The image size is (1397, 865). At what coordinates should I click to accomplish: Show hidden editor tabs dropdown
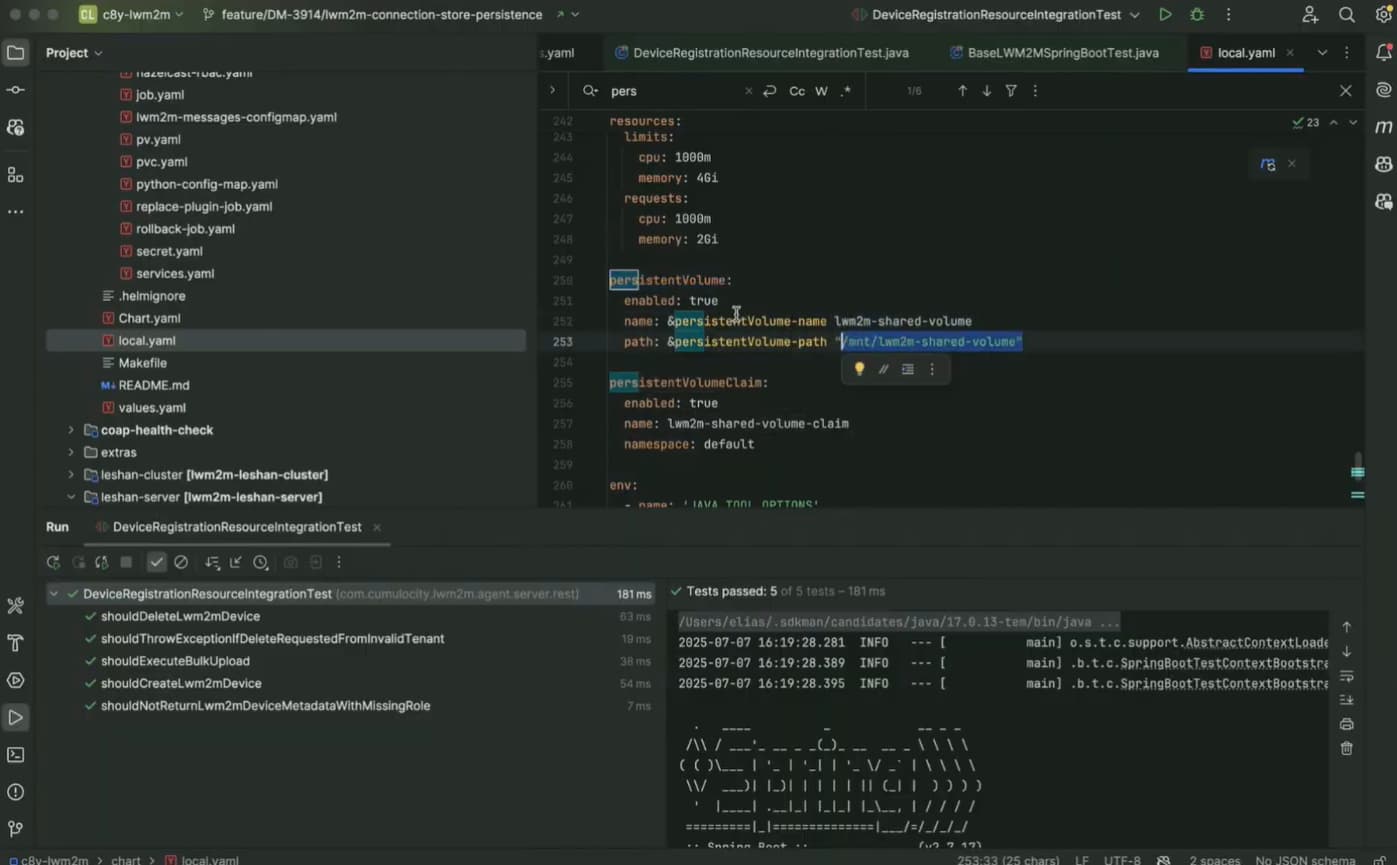click(x=1322, y=53)
